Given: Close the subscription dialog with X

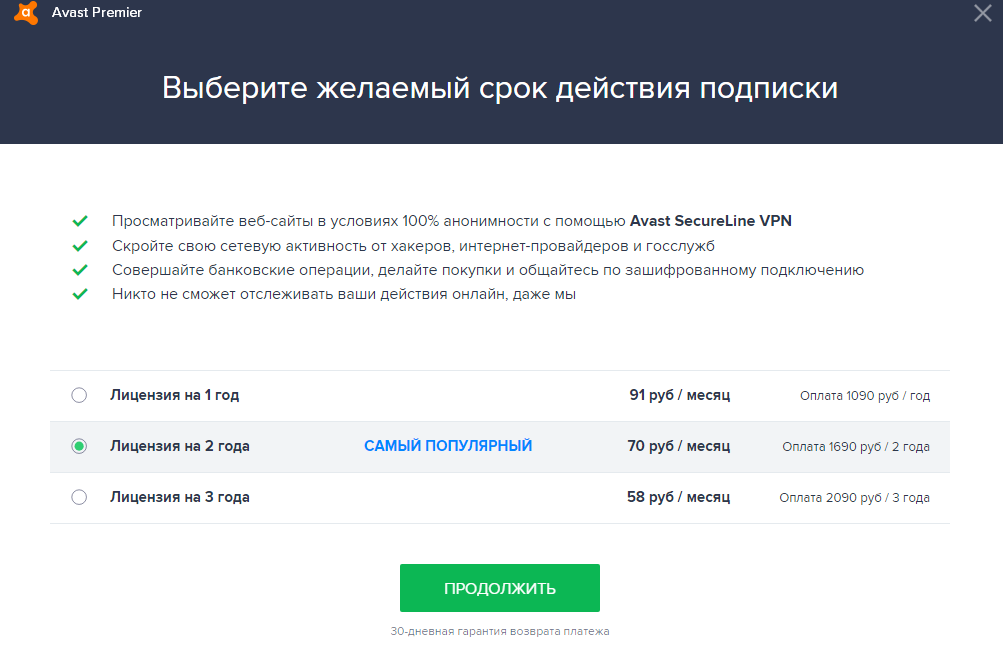Looking at the screenshot, I should 983,13.
